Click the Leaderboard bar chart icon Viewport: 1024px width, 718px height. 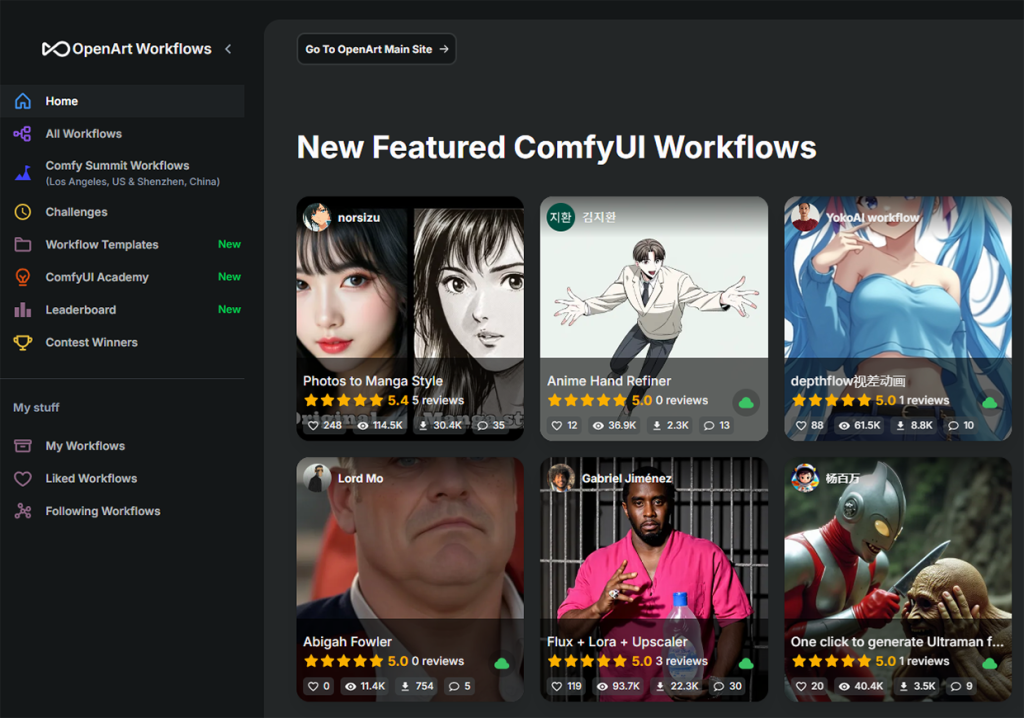pos(23,310)
